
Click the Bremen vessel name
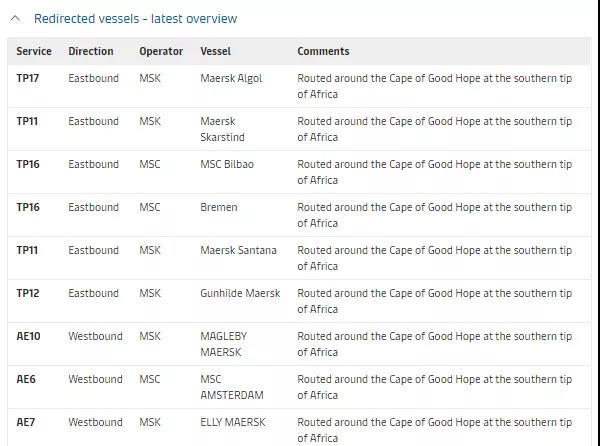(219, 207)
